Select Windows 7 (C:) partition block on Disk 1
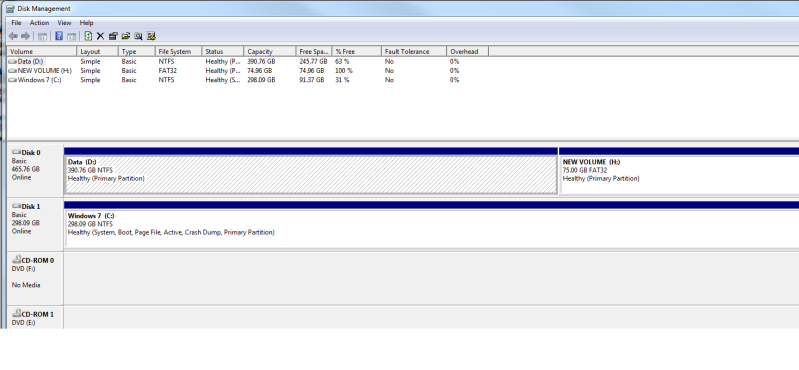 (432, 225)
